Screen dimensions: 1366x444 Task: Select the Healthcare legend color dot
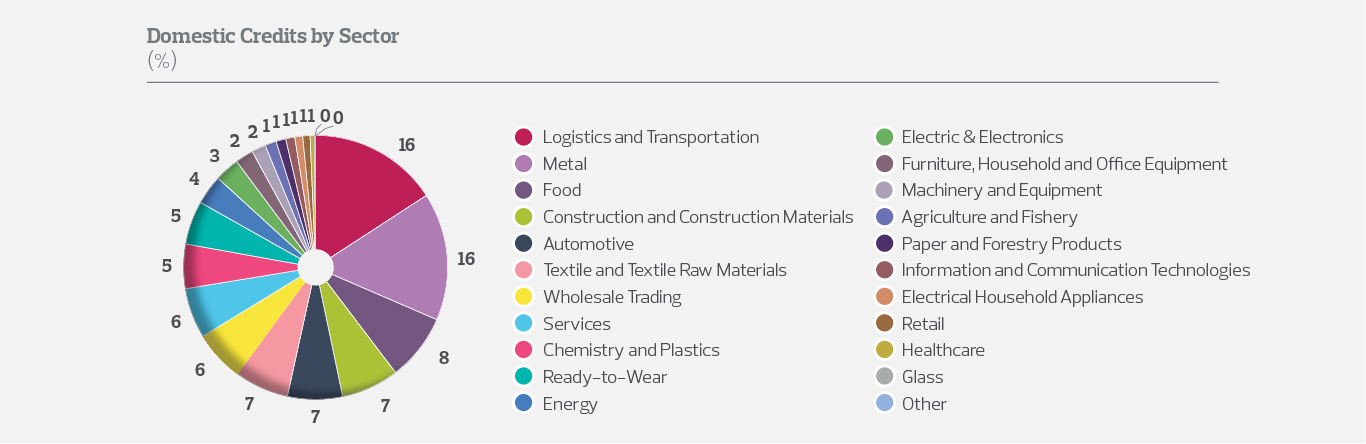pos(884,350)
